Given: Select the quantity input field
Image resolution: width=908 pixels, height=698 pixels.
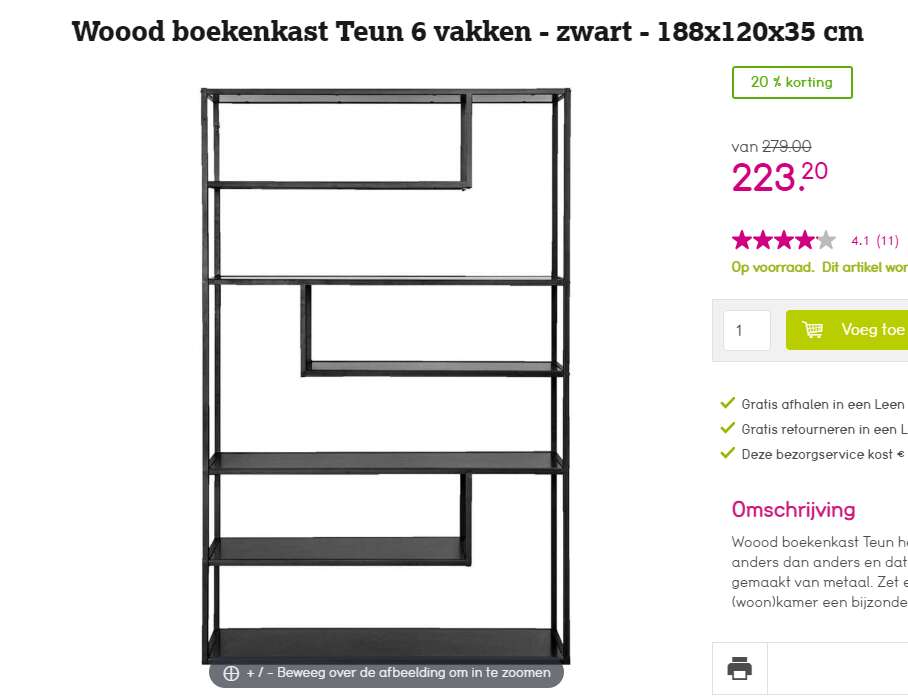Looking at the screenshot, I should pos(747,330).
